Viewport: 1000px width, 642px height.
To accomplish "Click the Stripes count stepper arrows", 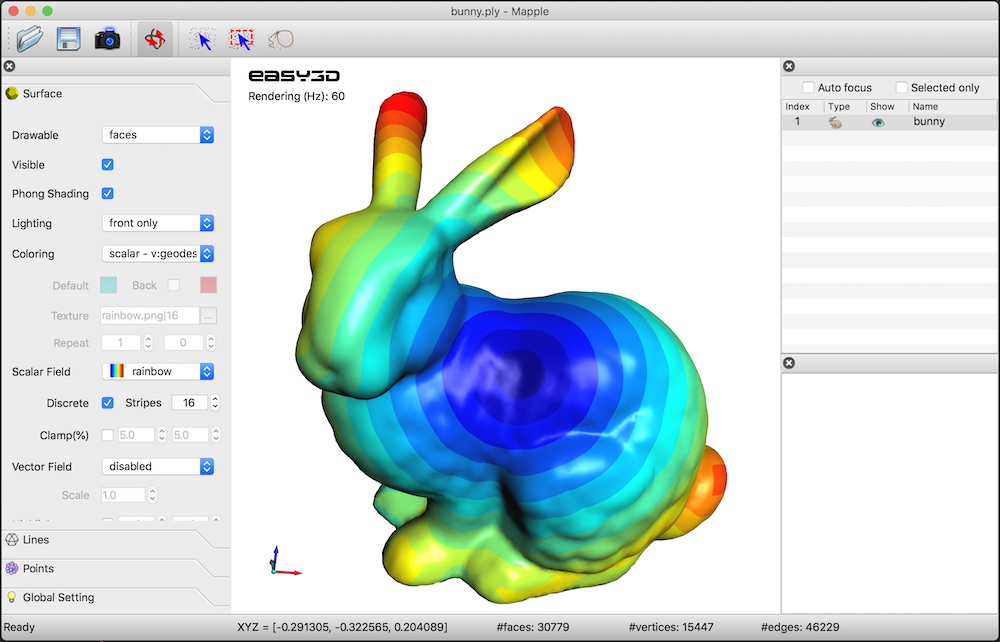I will click(215, 403).
